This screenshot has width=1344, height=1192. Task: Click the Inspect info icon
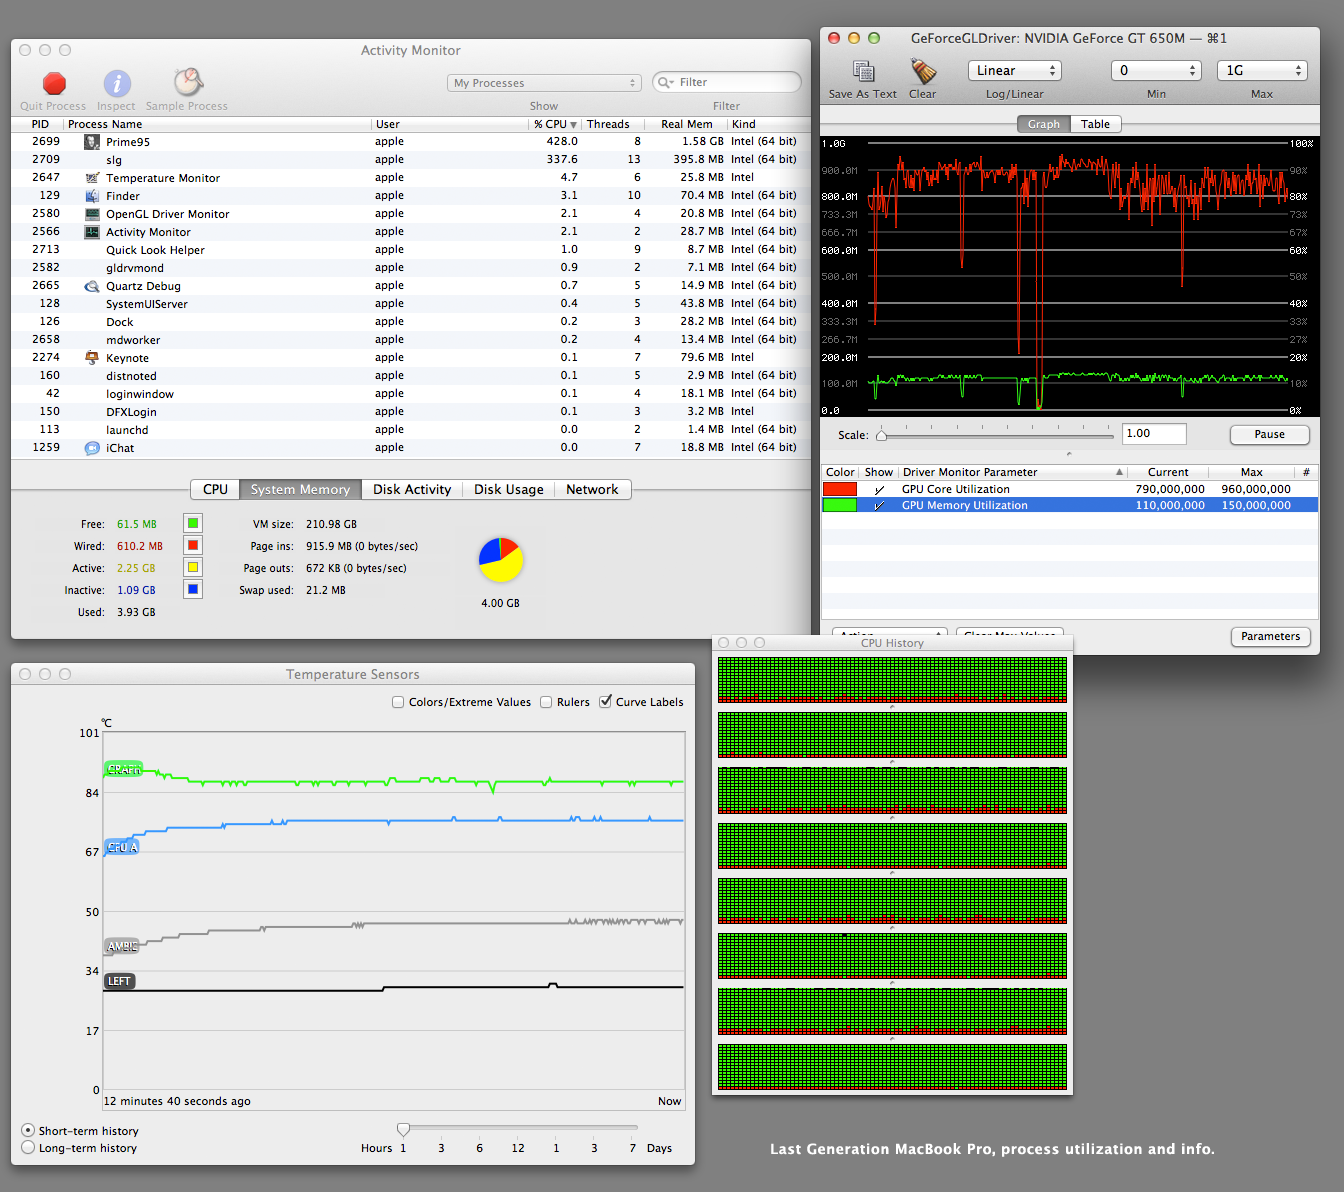coord(117,84)
